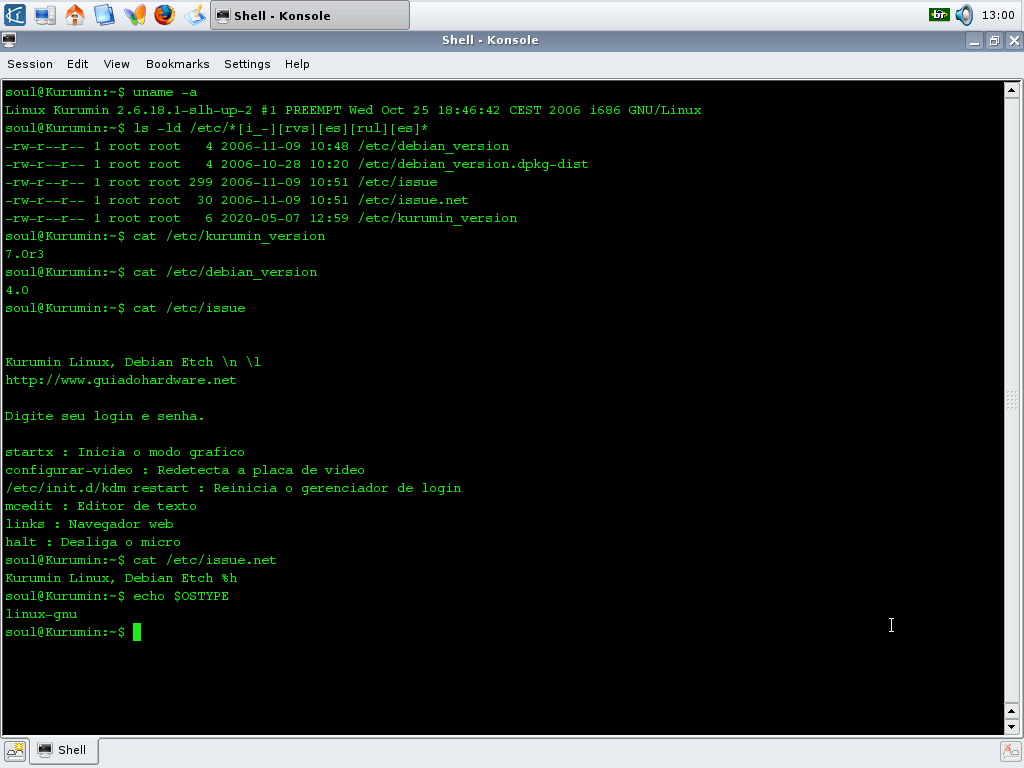1024x768 pixels.
Task: Click the '7.0r3' version output
Action: coord(24,254)
